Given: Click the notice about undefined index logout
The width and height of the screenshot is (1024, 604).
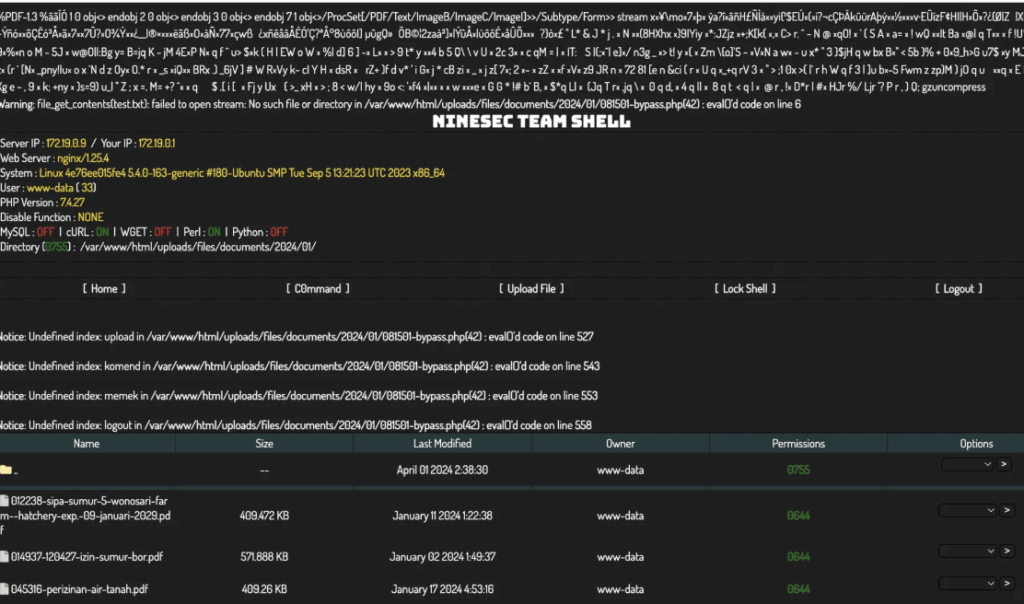Looking at the screenshot, I should point(296,425).
